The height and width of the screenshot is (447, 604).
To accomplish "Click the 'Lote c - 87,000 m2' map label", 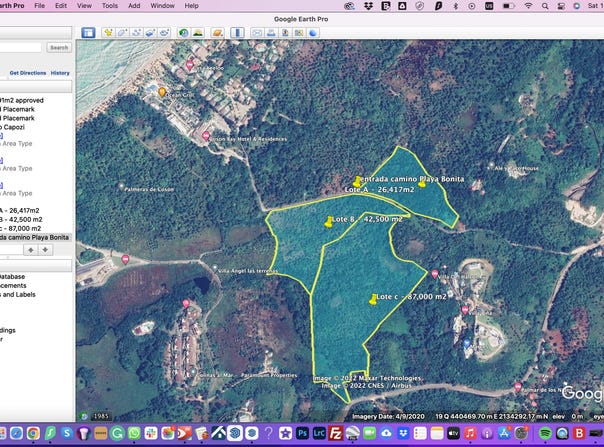I will pos(411,296).
